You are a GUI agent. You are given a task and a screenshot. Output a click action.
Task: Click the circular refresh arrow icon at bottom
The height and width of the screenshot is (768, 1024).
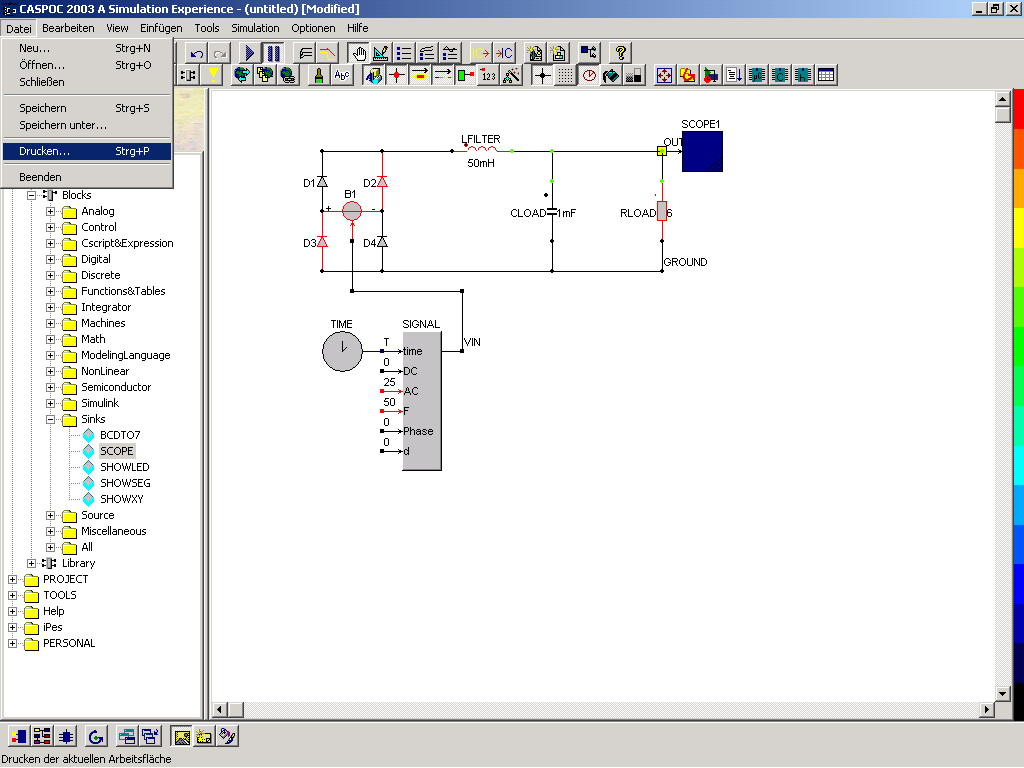pyautogui.click(x=96, y=737)
